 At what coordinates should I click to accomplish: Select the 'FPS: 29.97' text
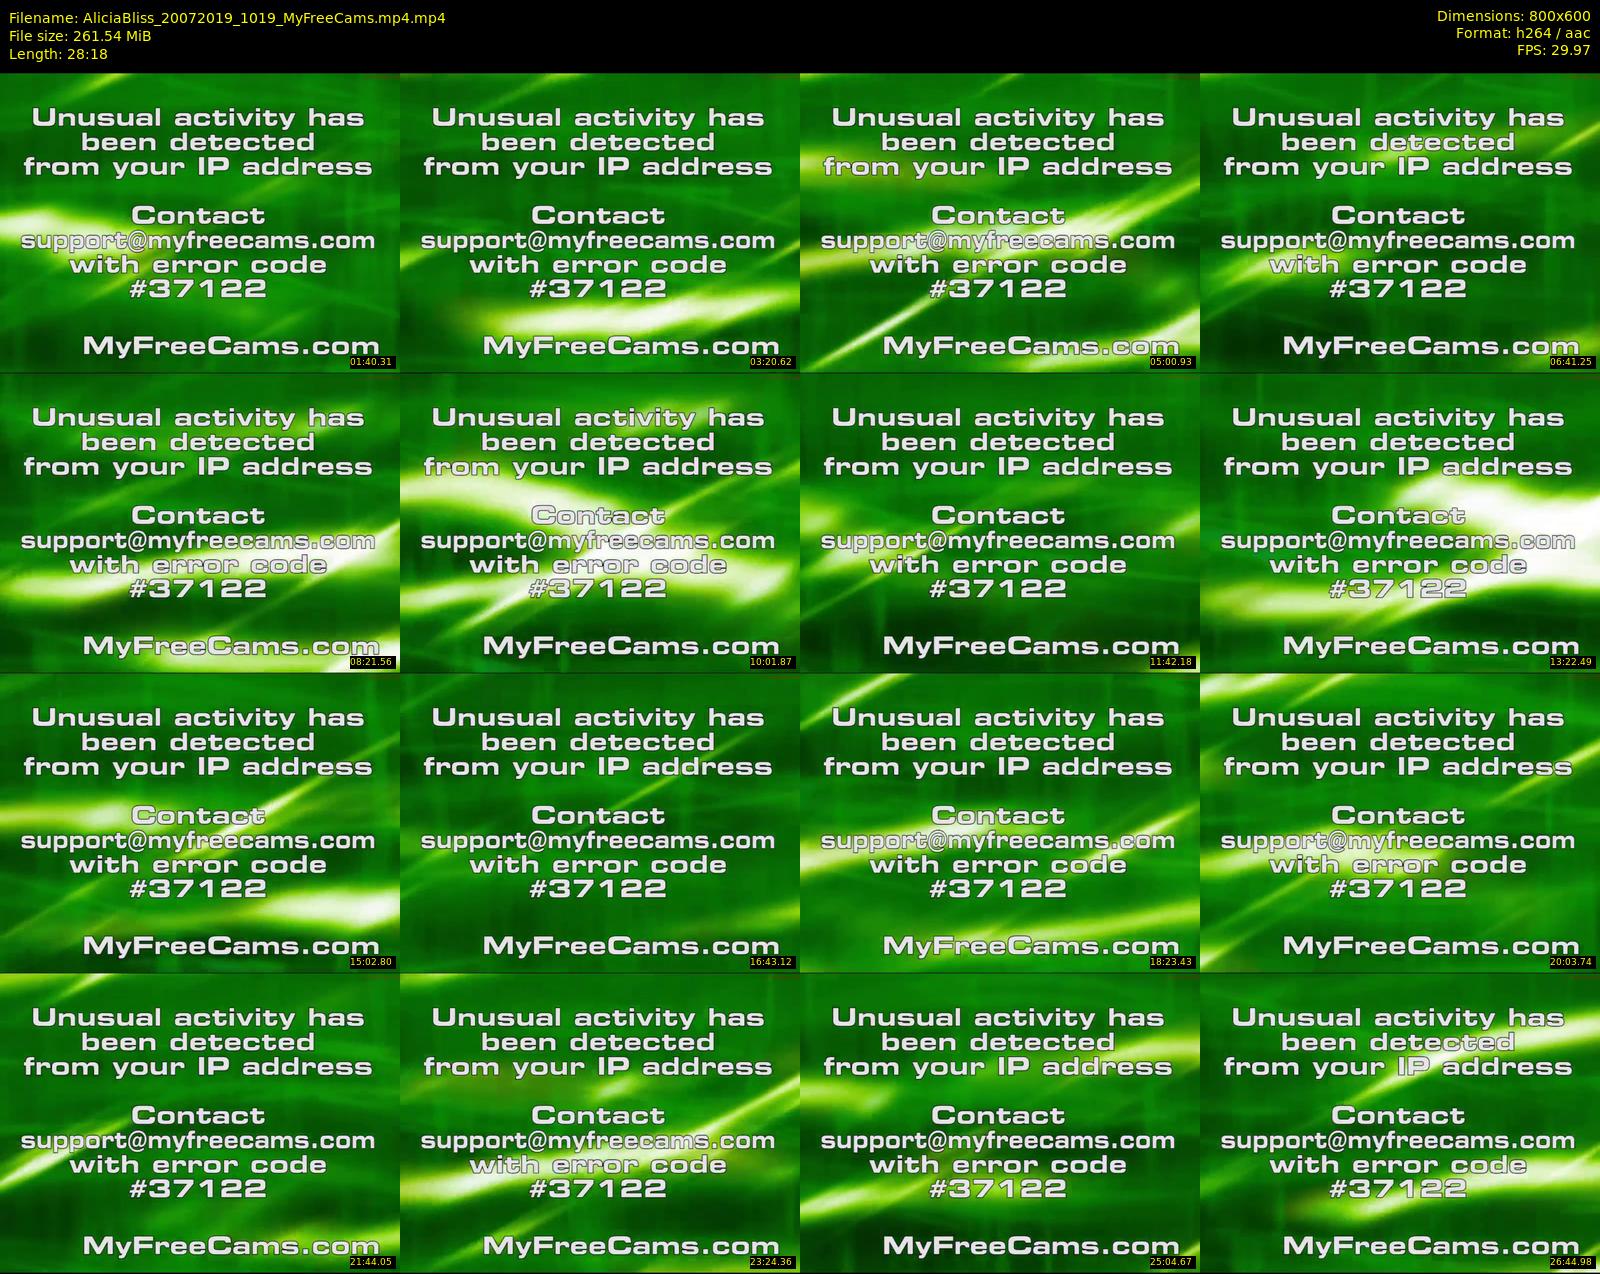coord(1554,50)
